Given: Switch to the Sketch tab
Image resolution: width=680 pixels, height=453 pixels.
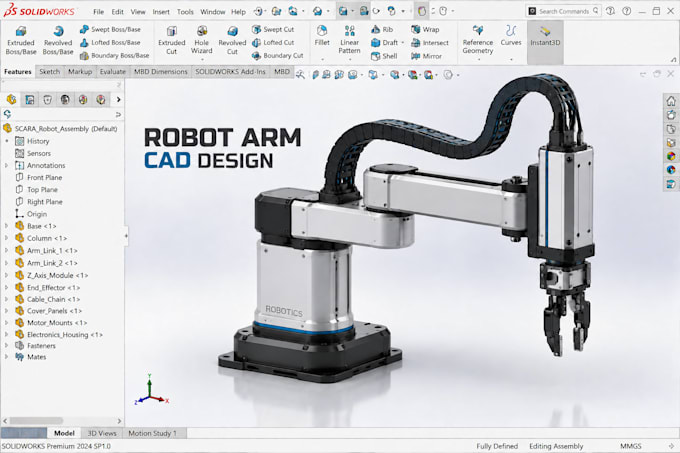Looking at the screenshot, I should [x=49, y=72].
